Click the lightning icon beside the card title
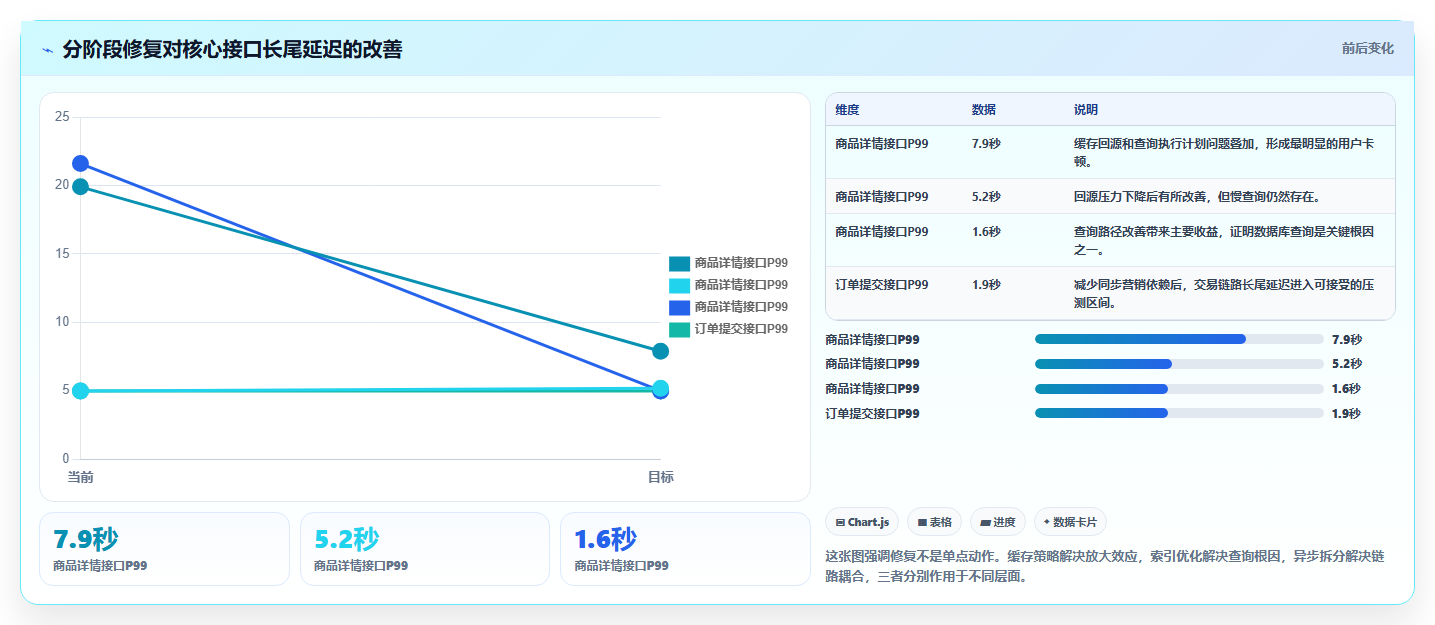 coord(48,50)
